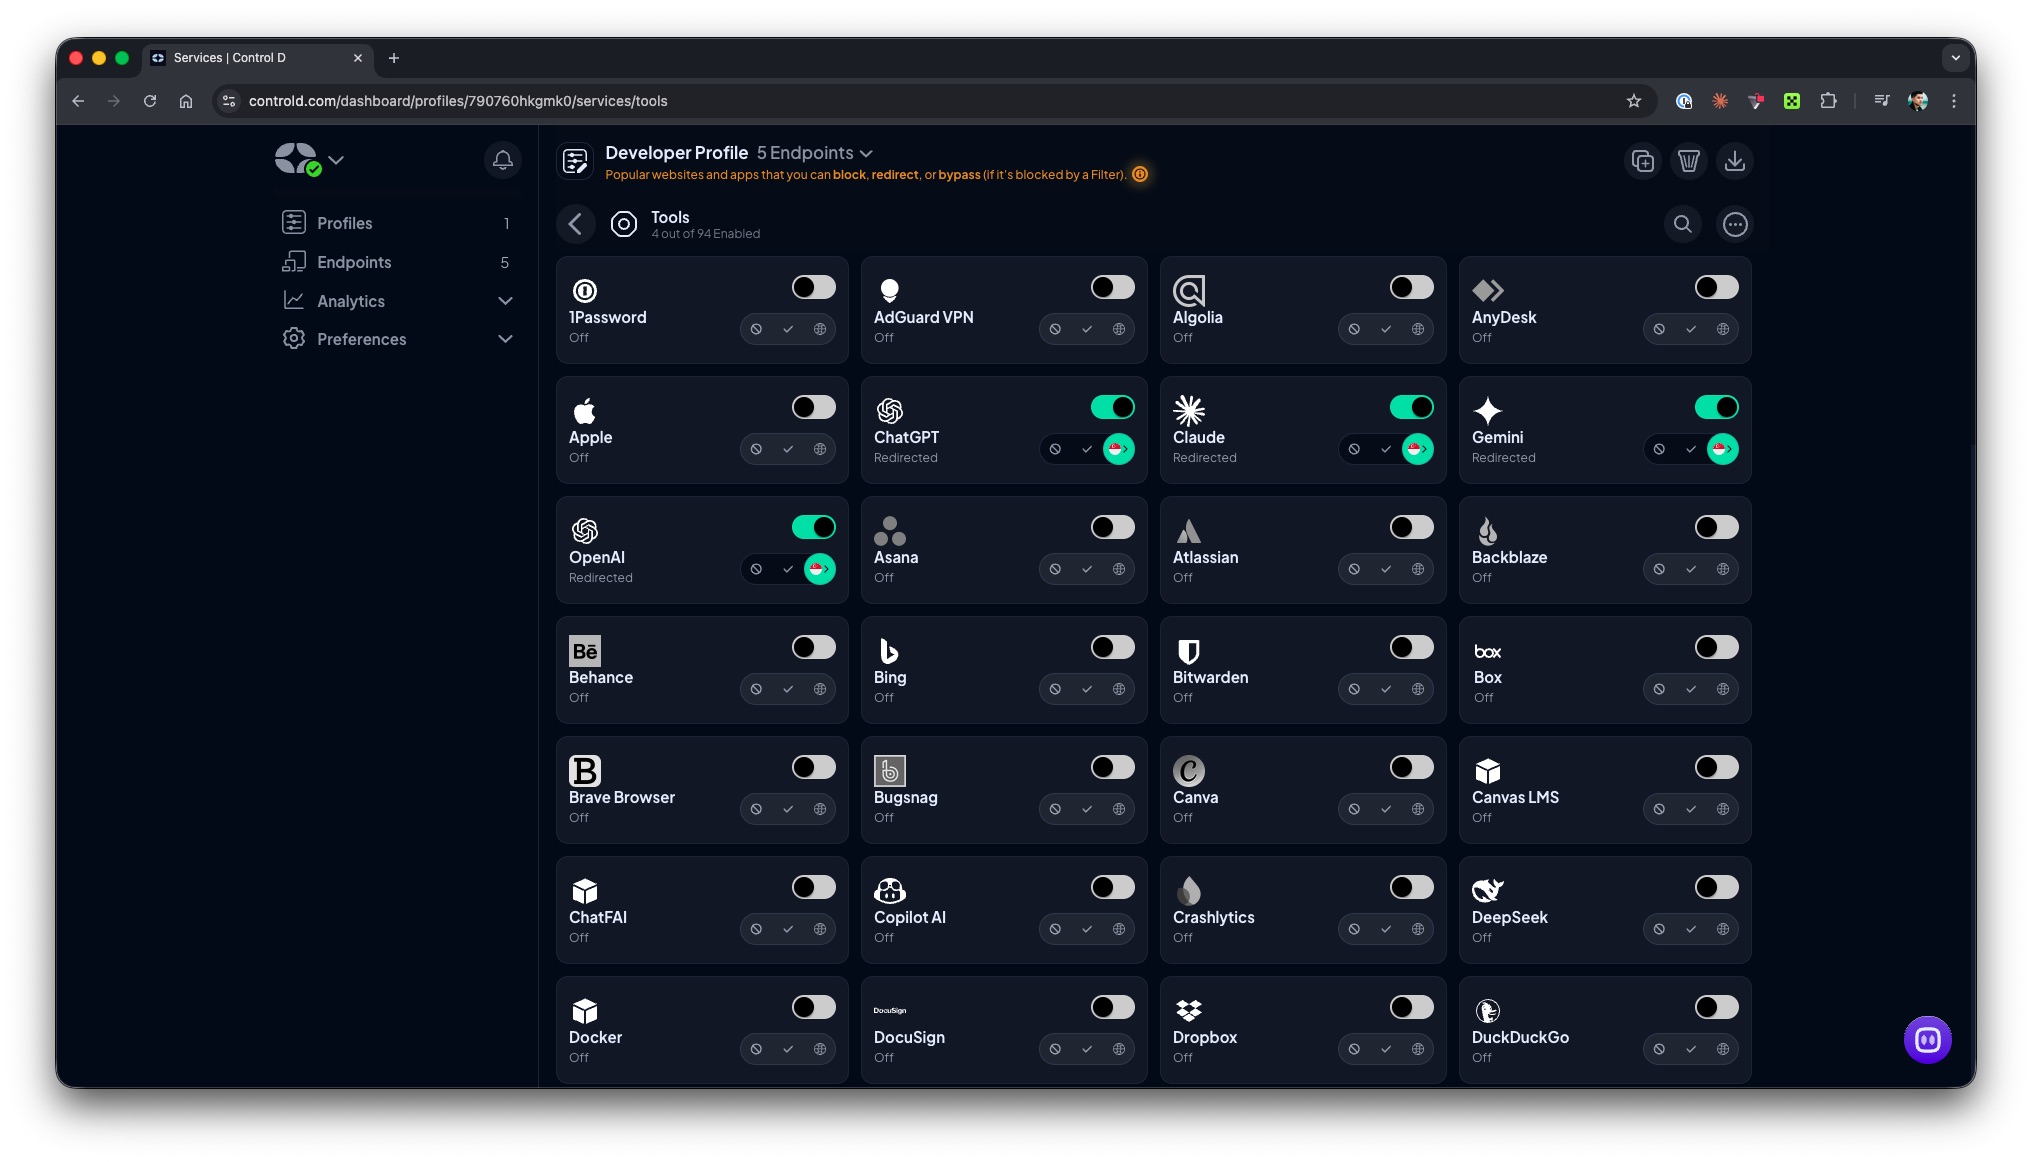Click the bypass checkmark for AdGuard VPN
Image resolution: width=2032 pixels, height=1162 pixels.
tap(1087, 329)
